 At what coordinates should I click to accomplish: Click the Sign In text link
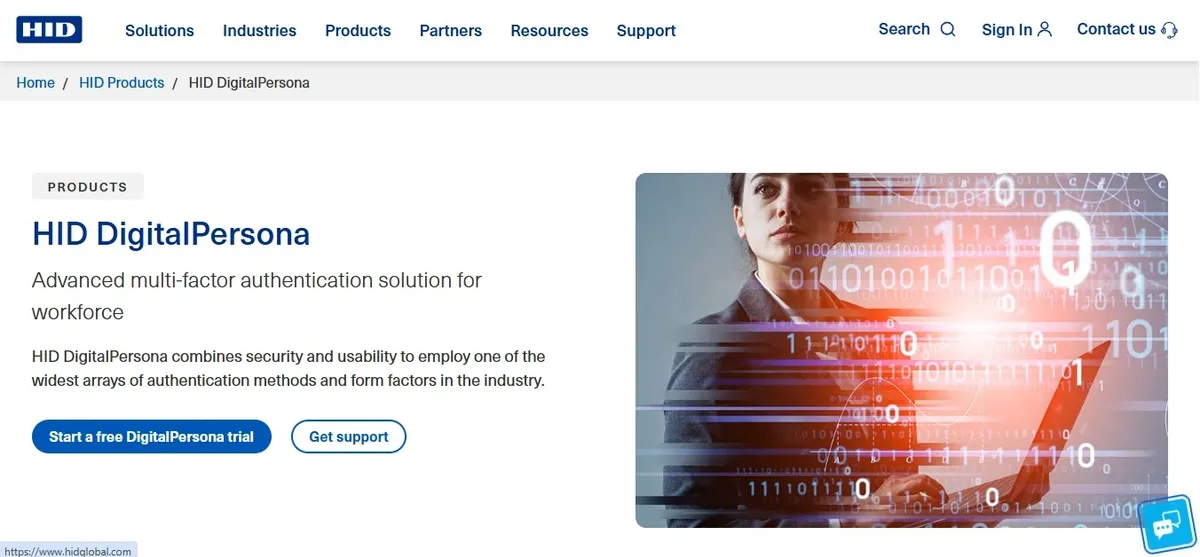coord(1006,30)
